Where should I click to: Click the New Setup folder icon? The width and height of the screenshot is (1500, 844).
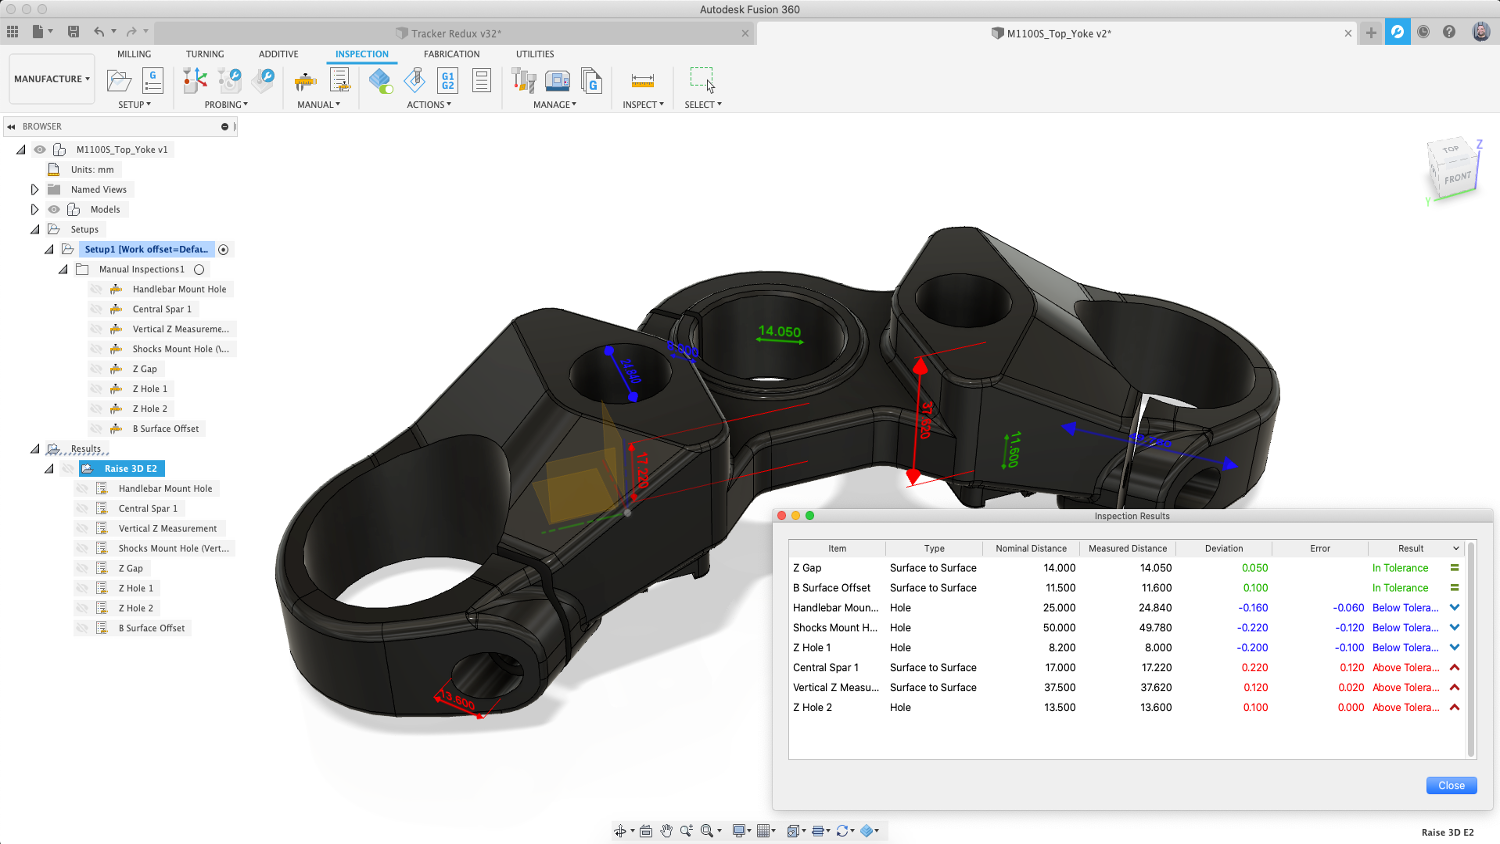119,81
